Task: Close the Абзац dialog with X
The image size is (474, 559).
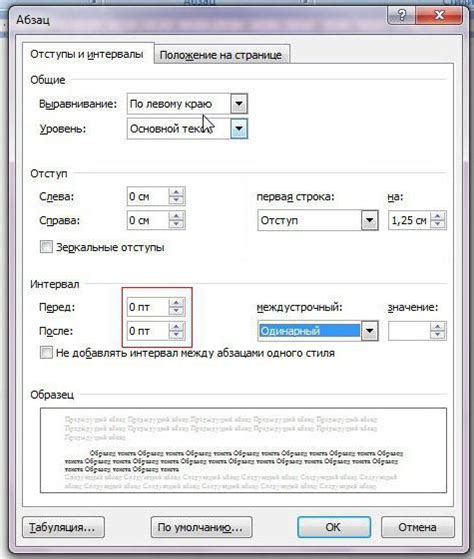Action: click(439, 16)
